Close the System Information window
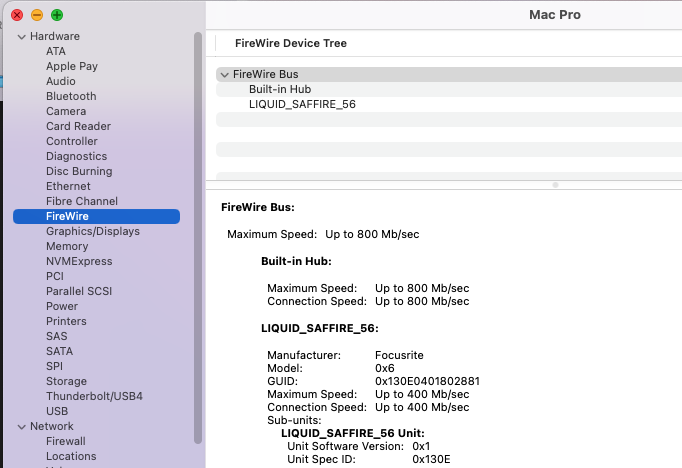 [17, 15]
